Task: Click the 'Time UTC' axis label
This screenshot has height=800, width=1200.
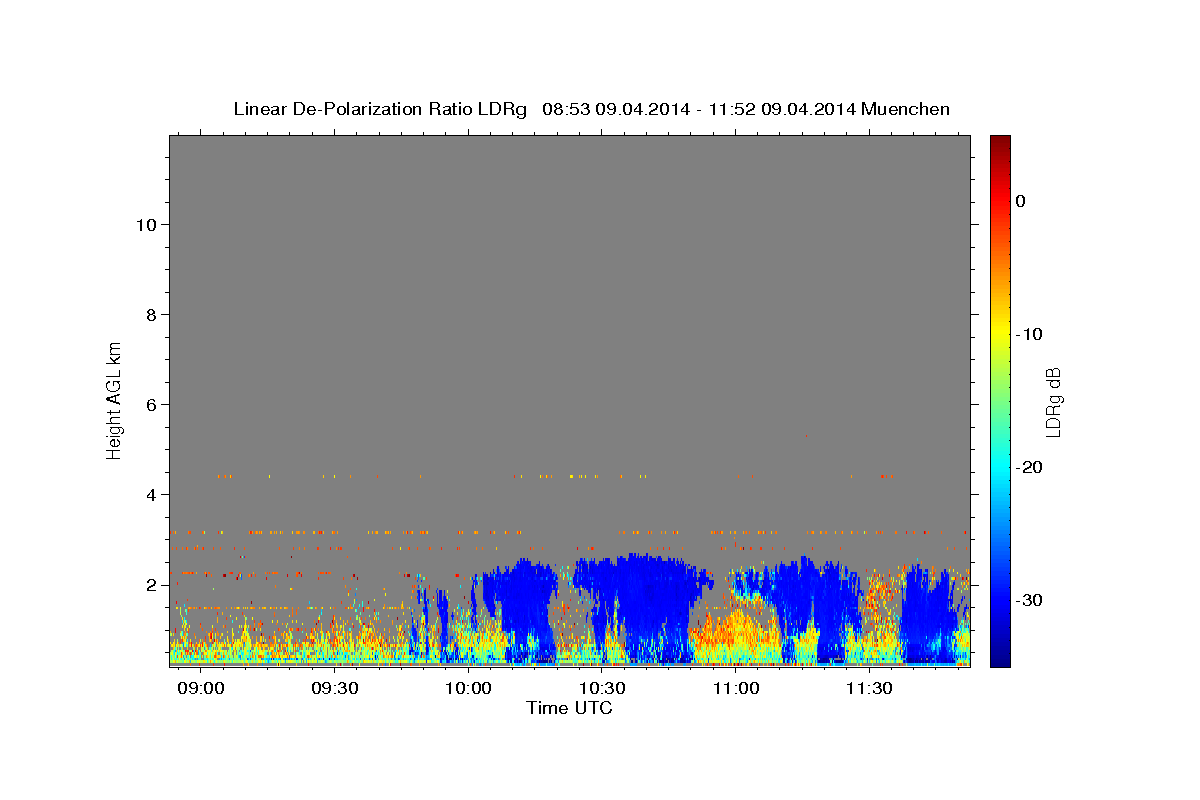Action: click(569, 708)
